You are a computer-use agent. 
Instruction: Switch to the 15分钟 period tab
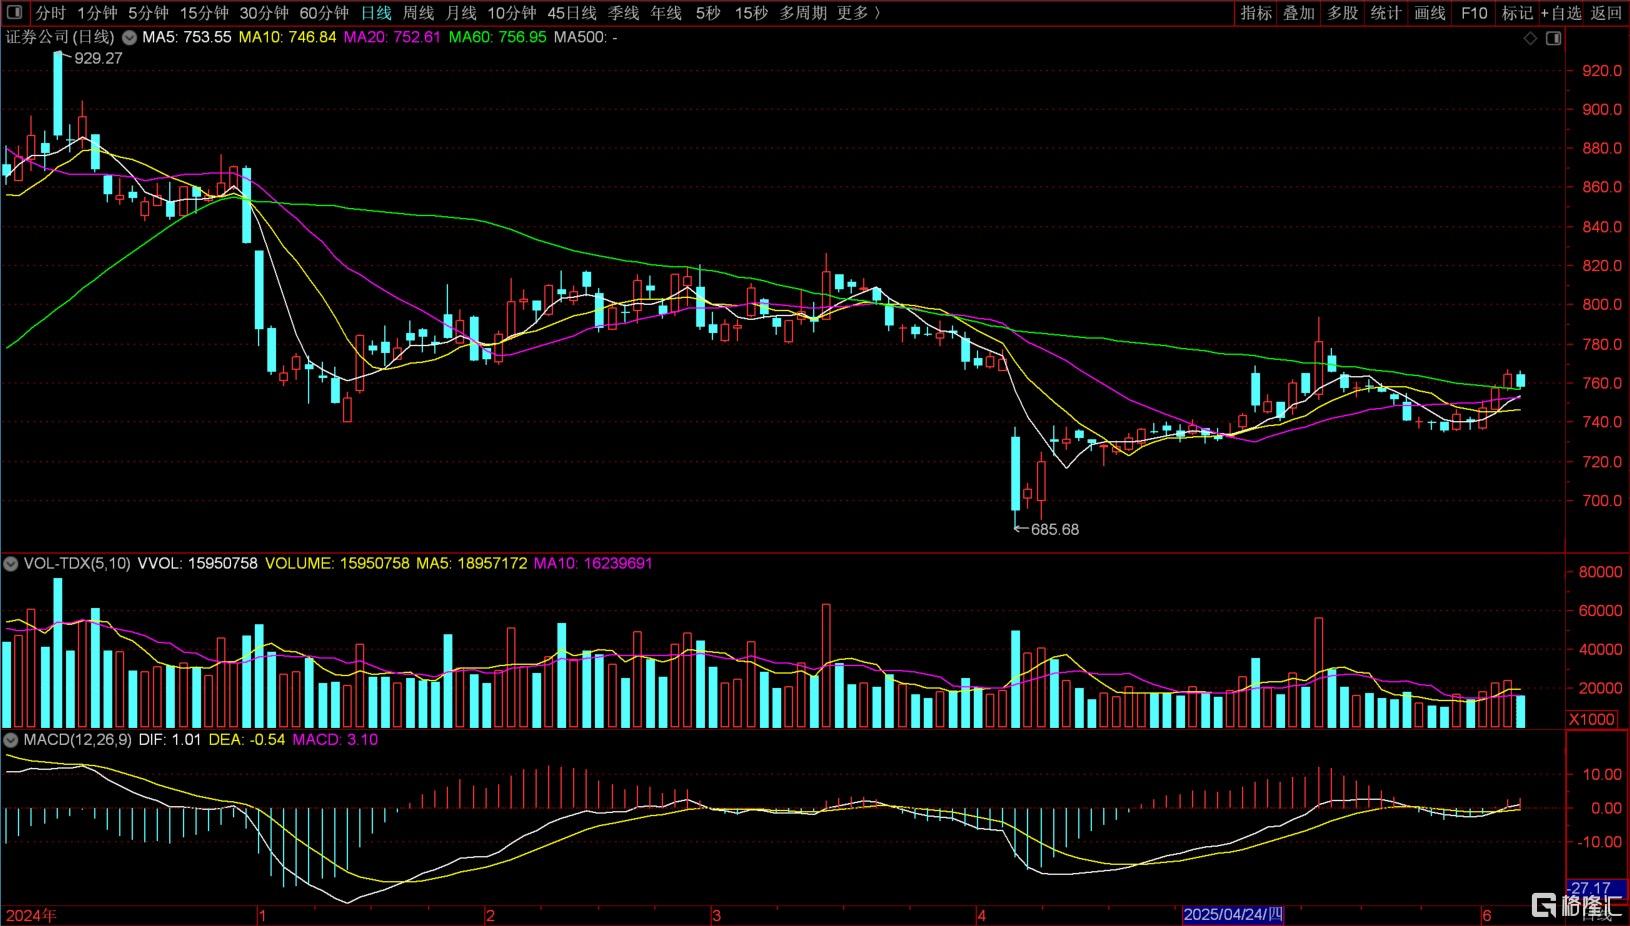[204, 13]
